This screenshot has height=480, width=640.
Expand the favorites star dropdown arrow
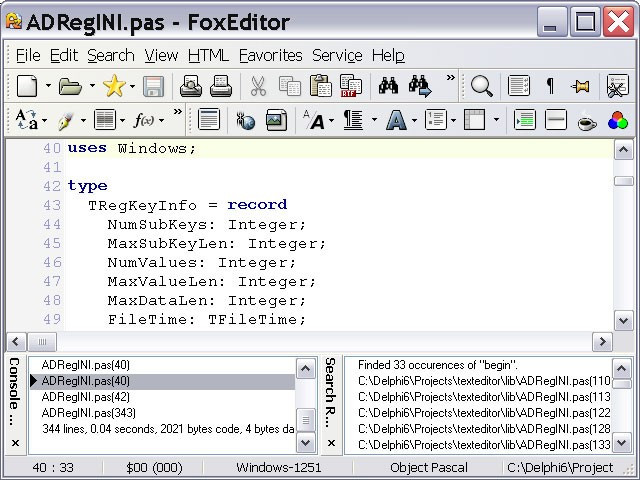132,86
